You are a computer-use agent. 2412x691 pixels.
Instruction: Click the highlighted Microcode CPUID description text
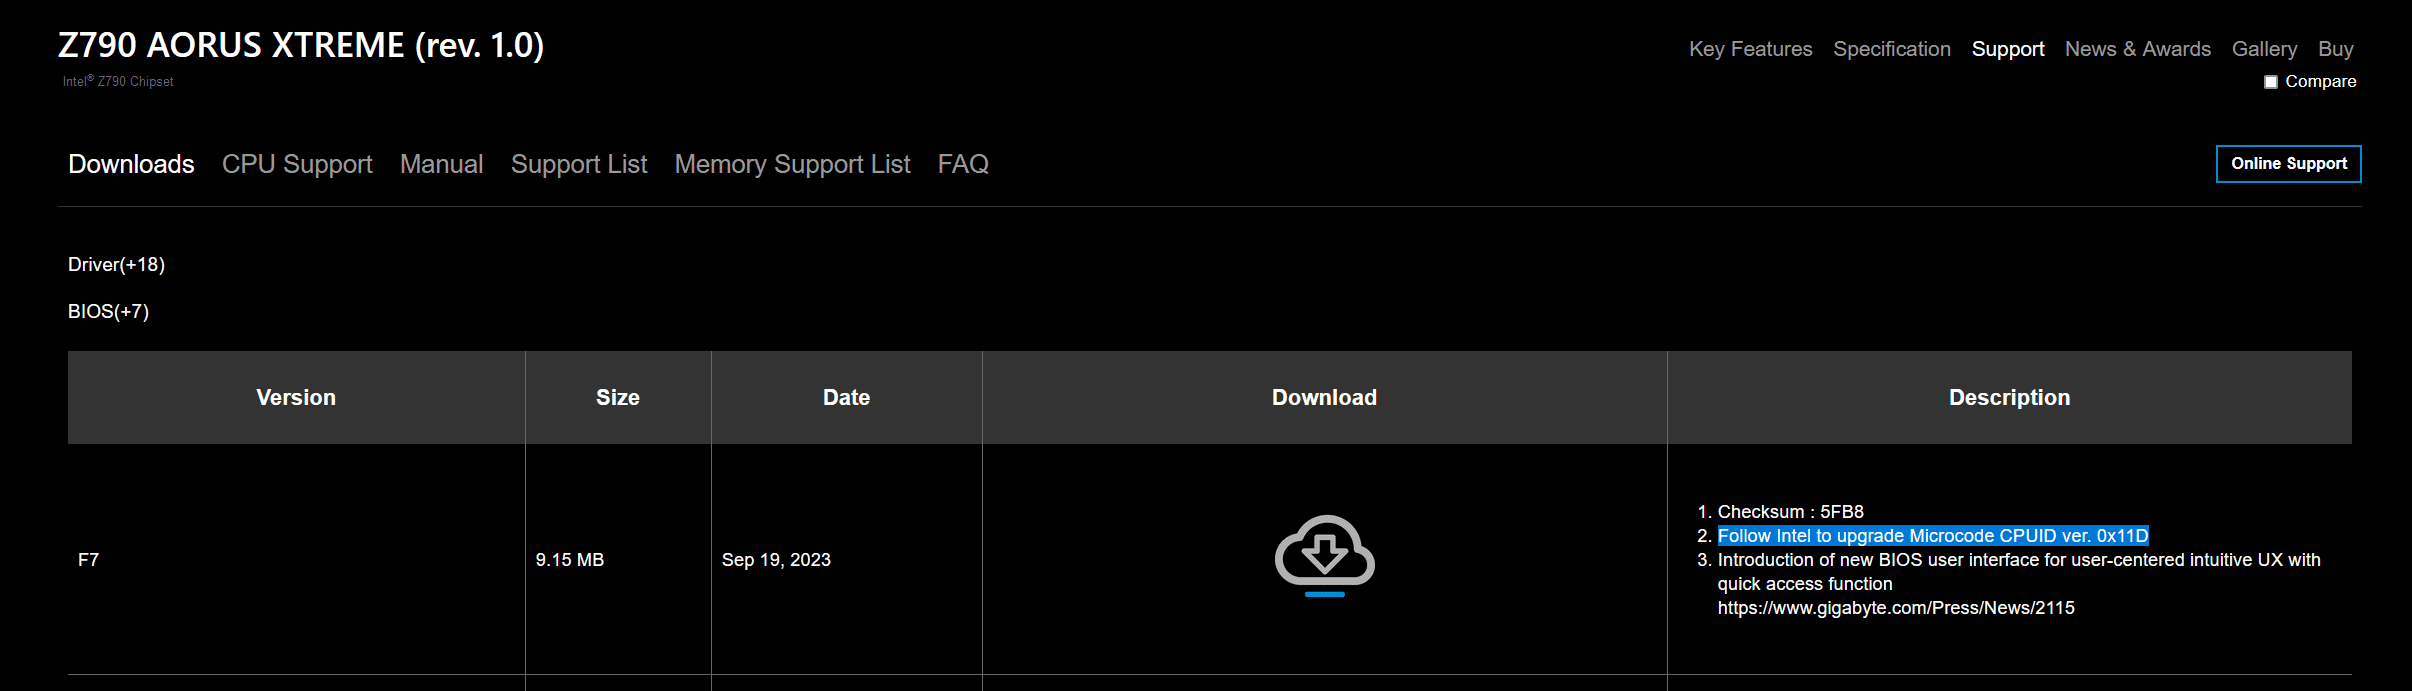(x=1933, y=536)
